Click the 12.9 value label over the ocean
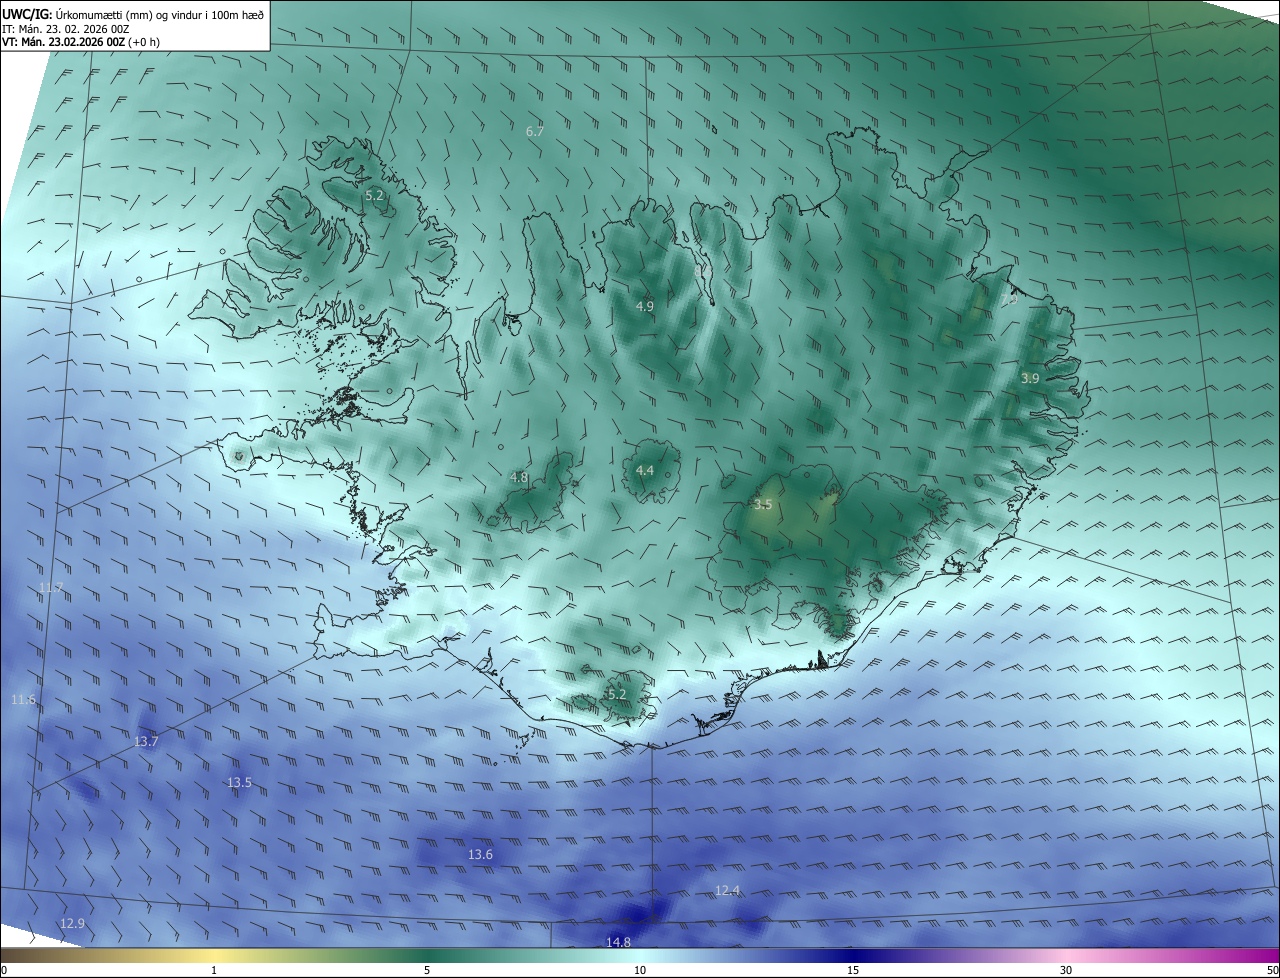Viewport: 1280px width, 978px height. click(72, 923)
